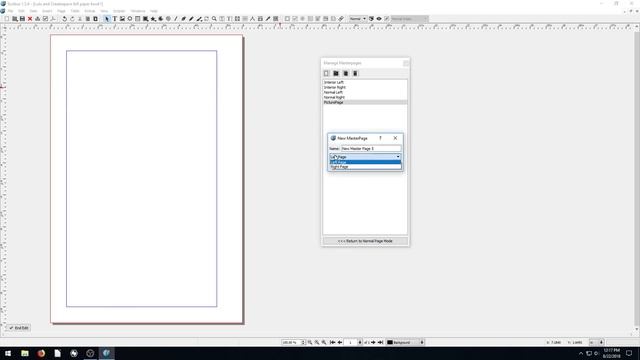Click the New master page icon in Manage Masterpages
This screenshot has width=640, height=360.
(x=326, y=73)
